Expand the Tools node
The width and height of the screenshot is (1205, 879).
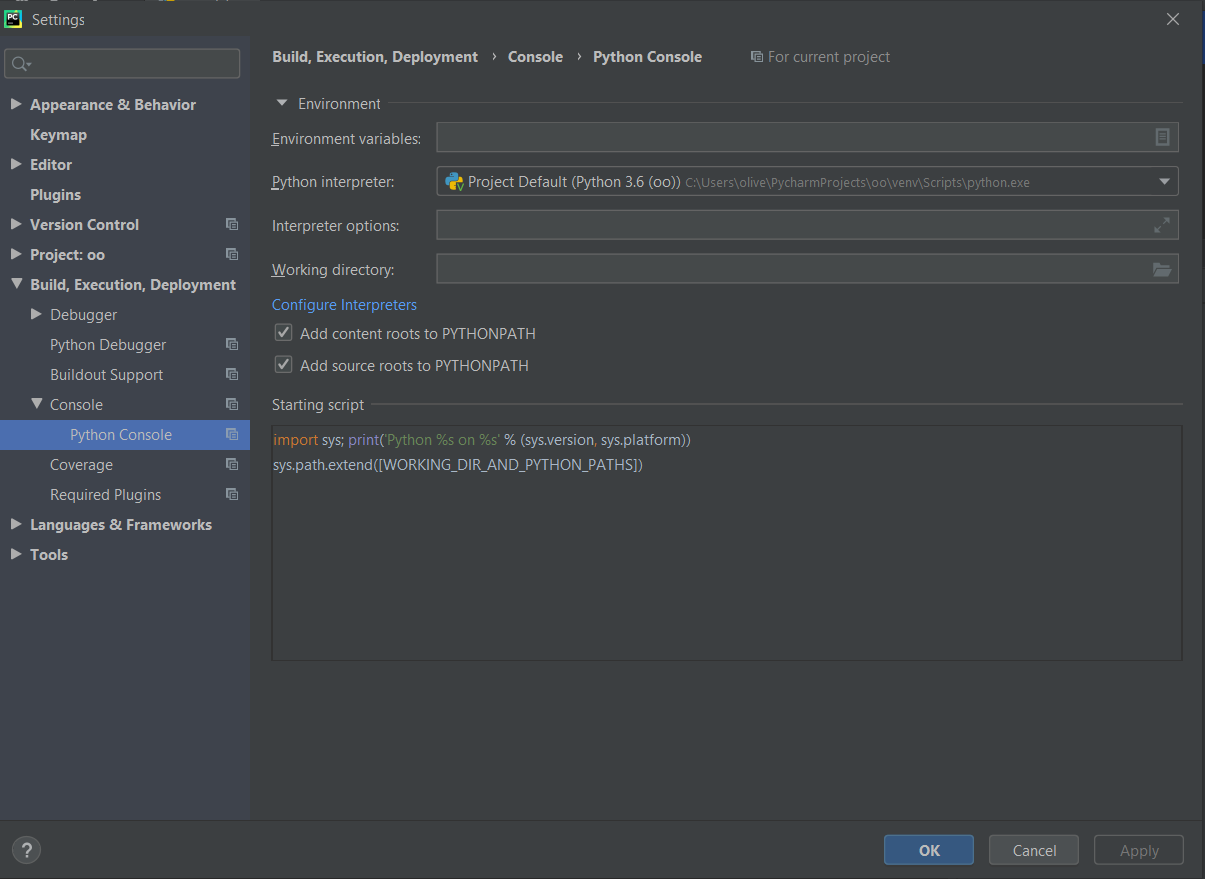(16, 554)
